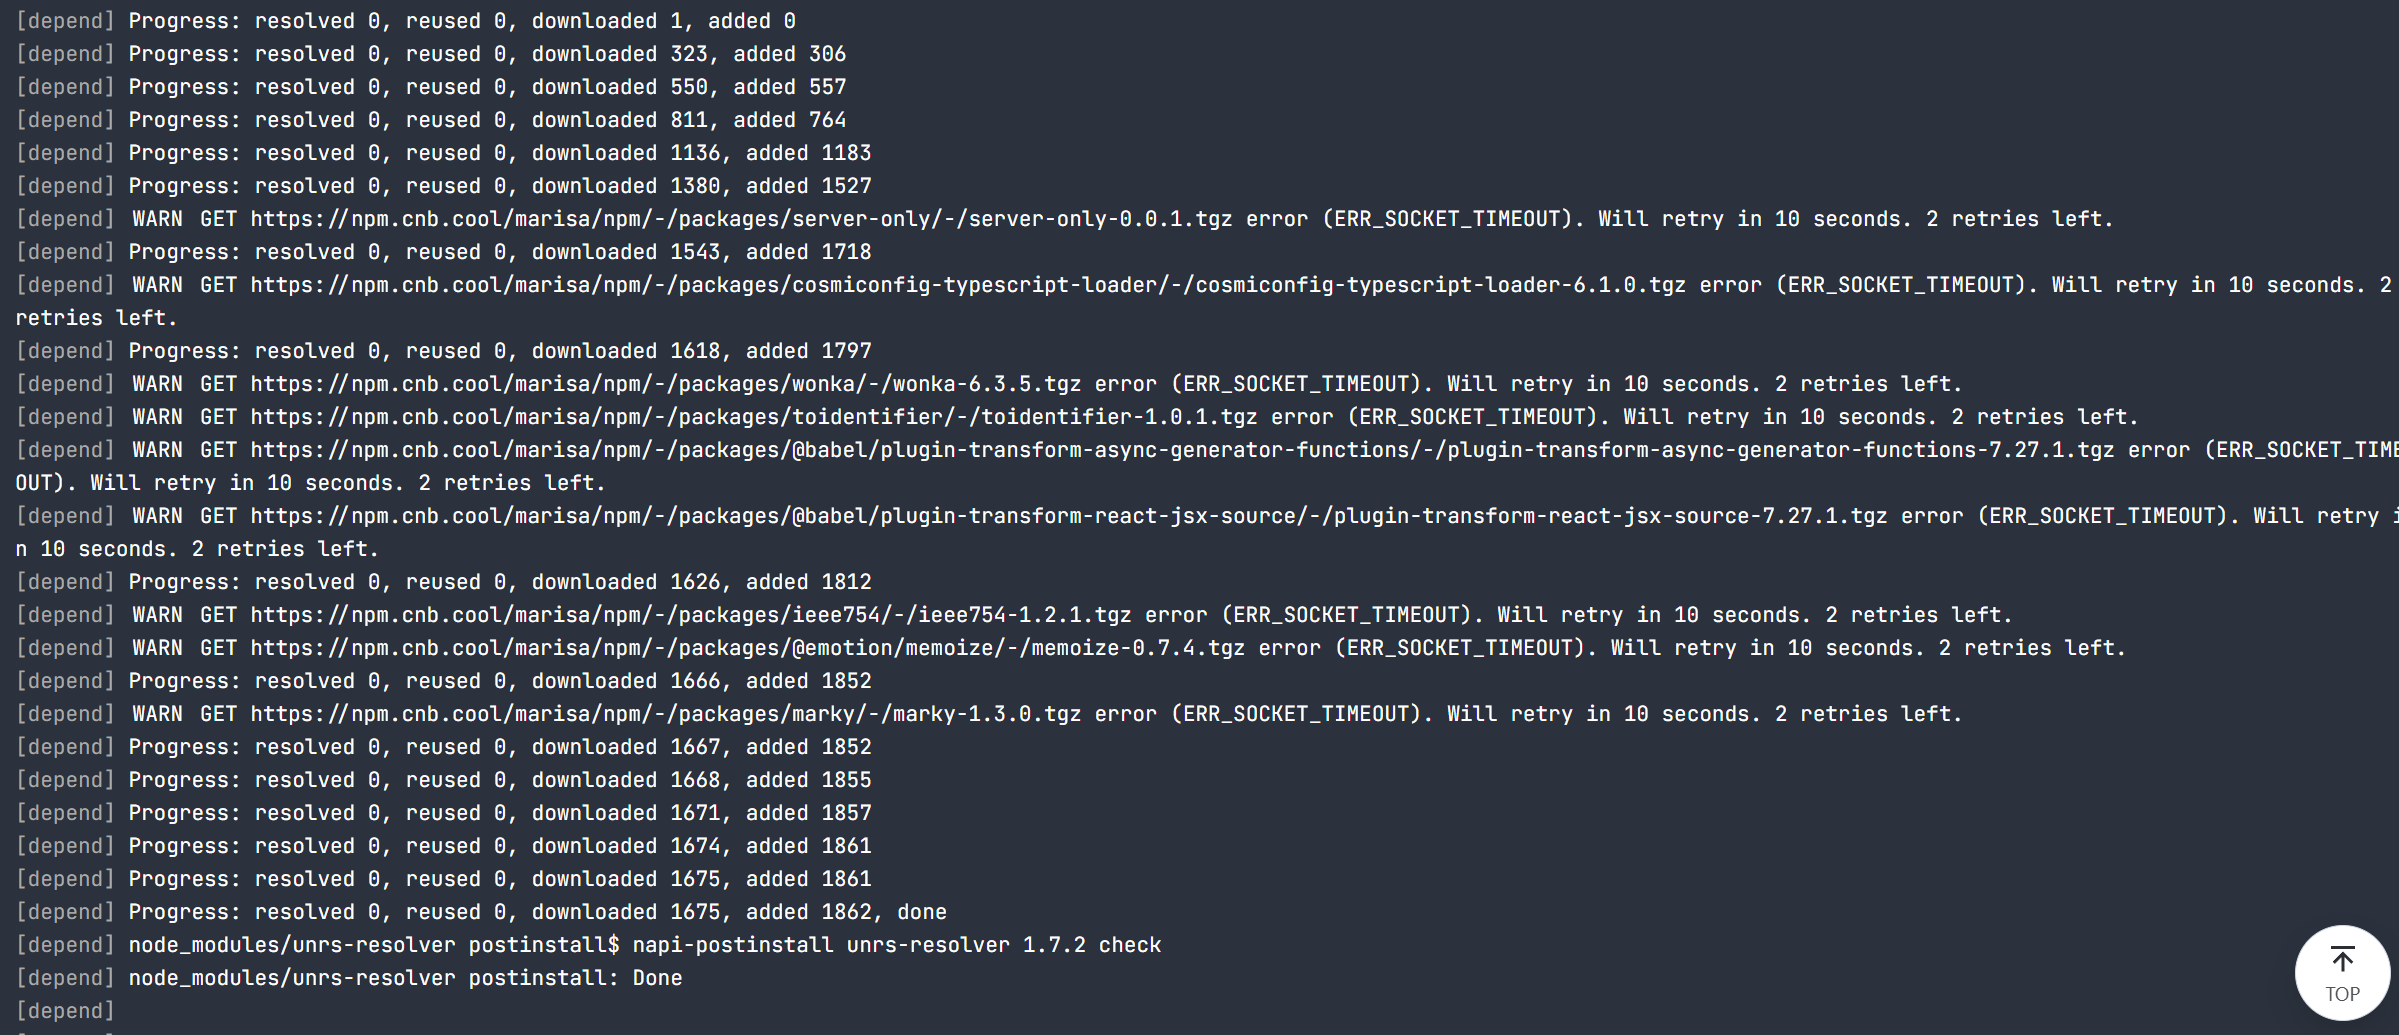Click the first log line, downloaded 1
Image resolution: width=2399 pixels, height=1035 pixels.
click(x=461, y=21)
